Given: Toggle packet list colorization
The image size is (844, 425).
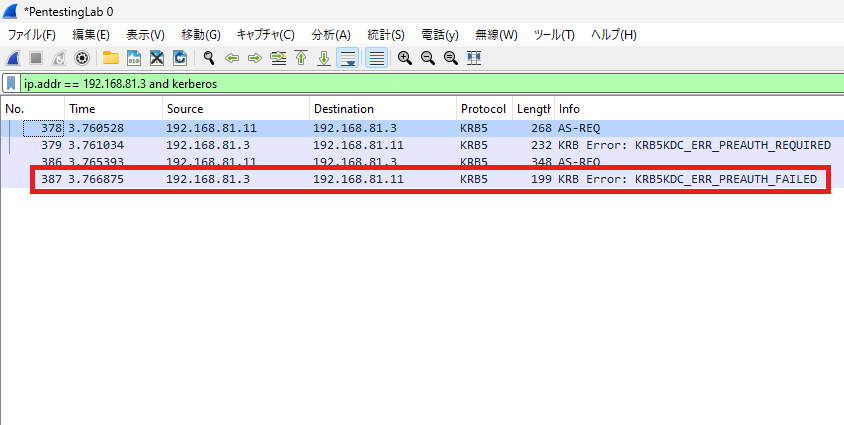Looking at the screenshot, I should tap(377, 58).
